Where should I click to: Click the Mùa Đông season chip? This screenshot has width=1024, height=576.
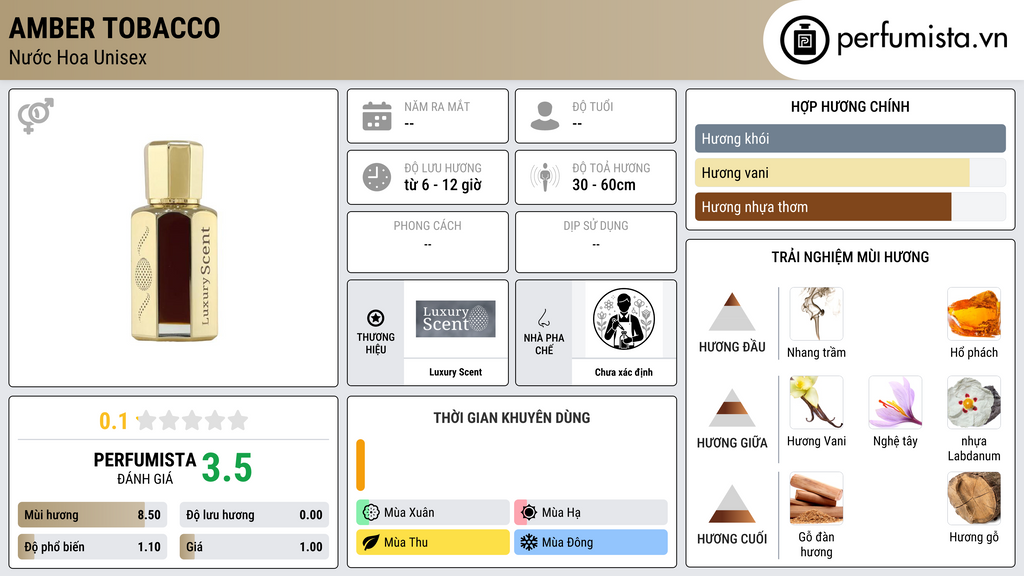click(x=591, y=542)
